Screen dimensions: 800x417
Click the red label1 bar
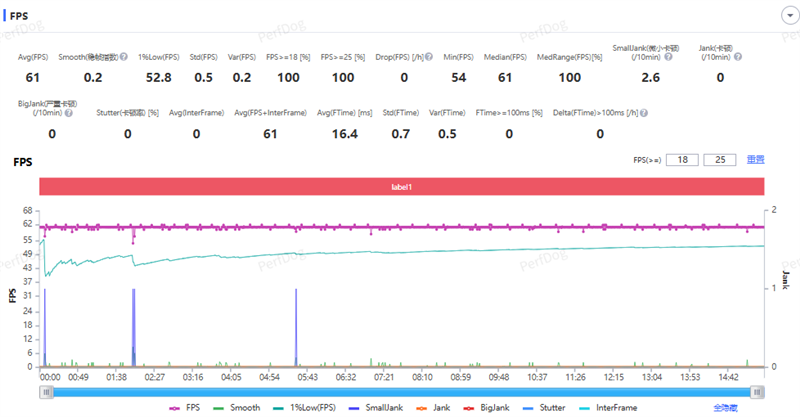pos(401,186)
